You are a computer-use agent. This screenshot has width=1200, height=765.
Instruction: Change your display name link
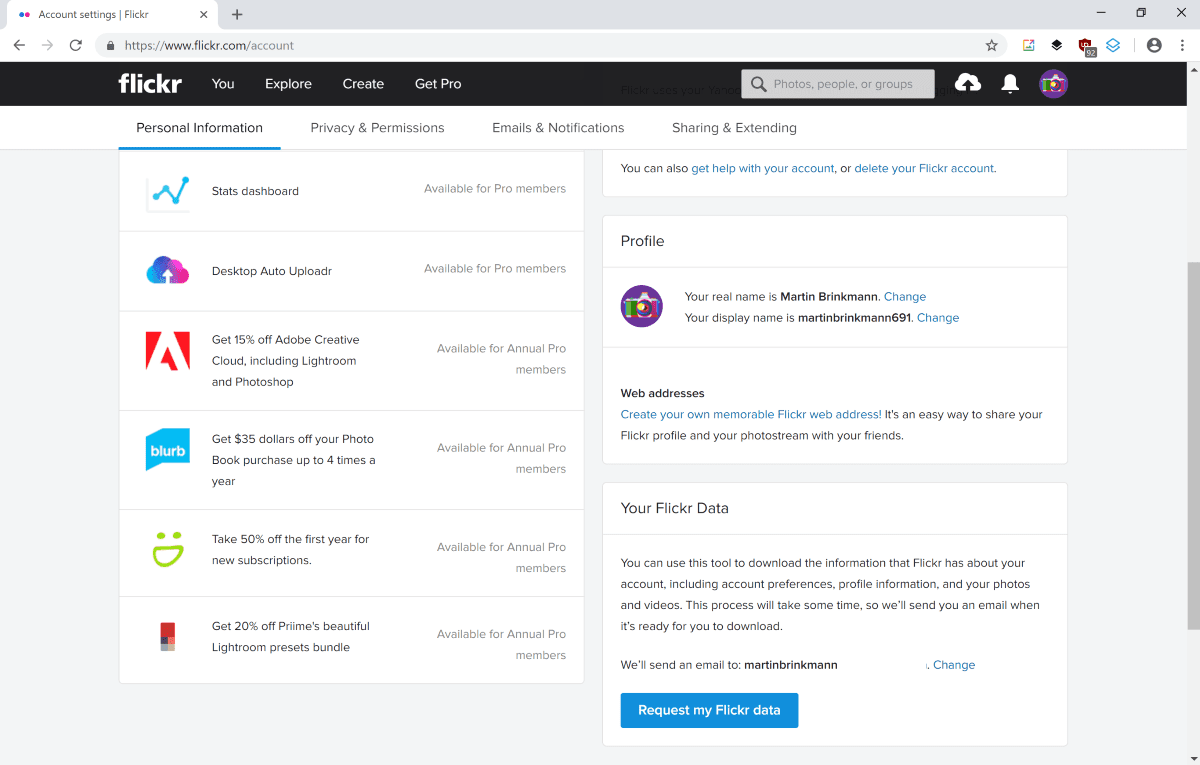pyautogui.click(x=938, y=318)
